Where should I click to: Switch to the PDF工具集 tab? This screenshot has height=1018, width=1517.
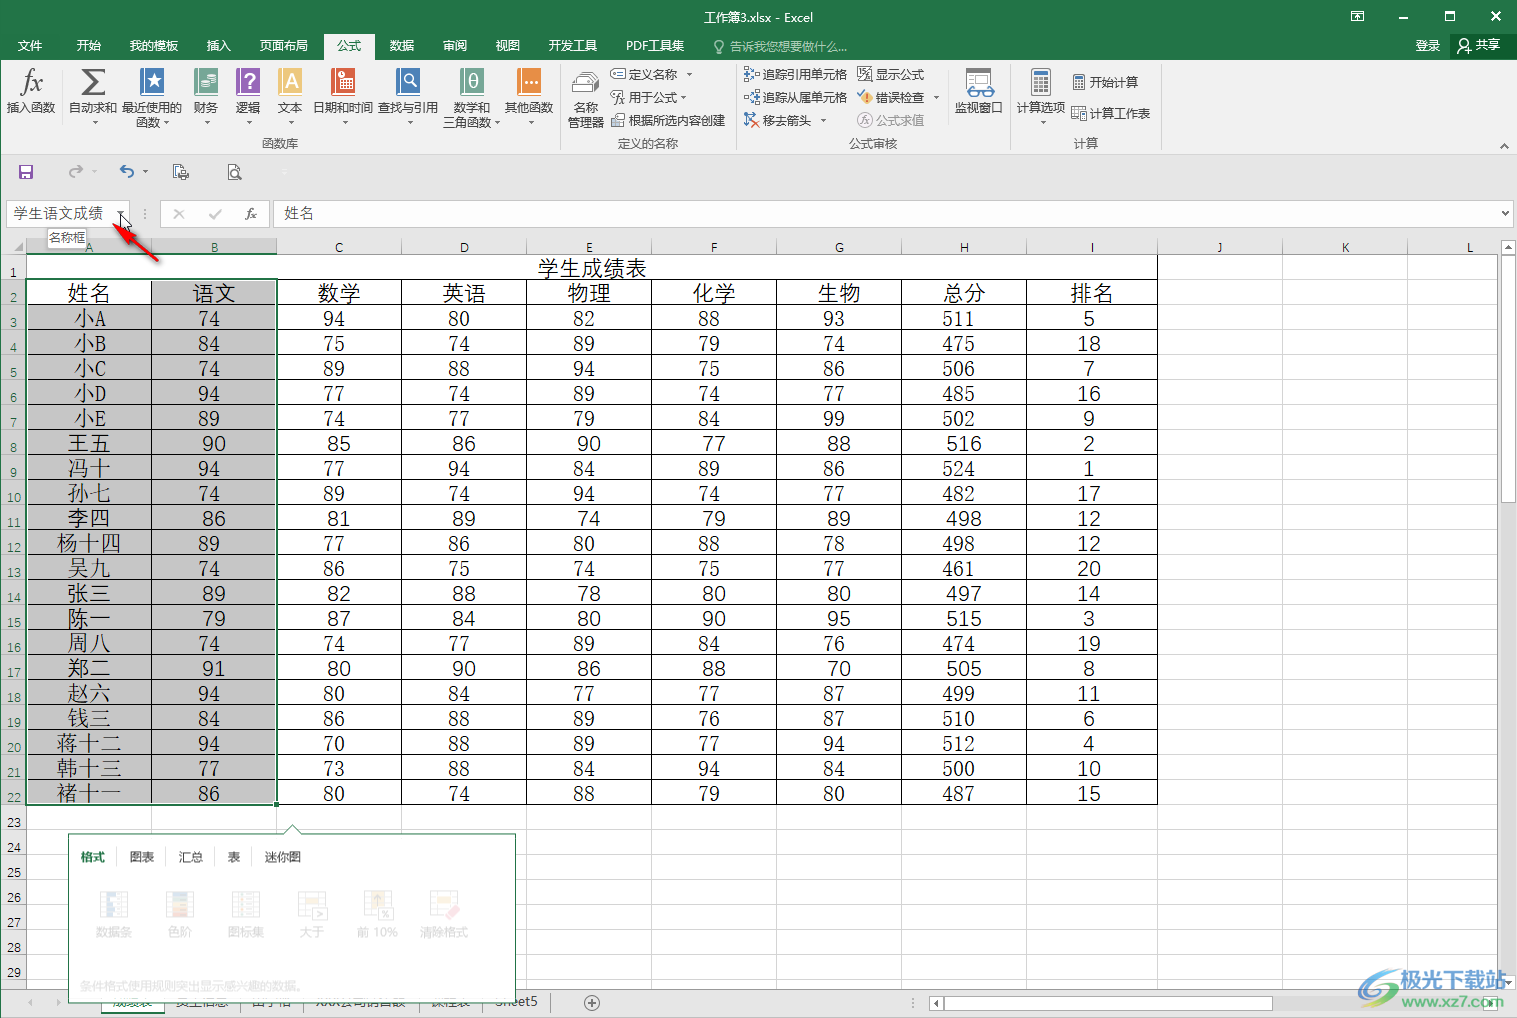tap(655, 46)
